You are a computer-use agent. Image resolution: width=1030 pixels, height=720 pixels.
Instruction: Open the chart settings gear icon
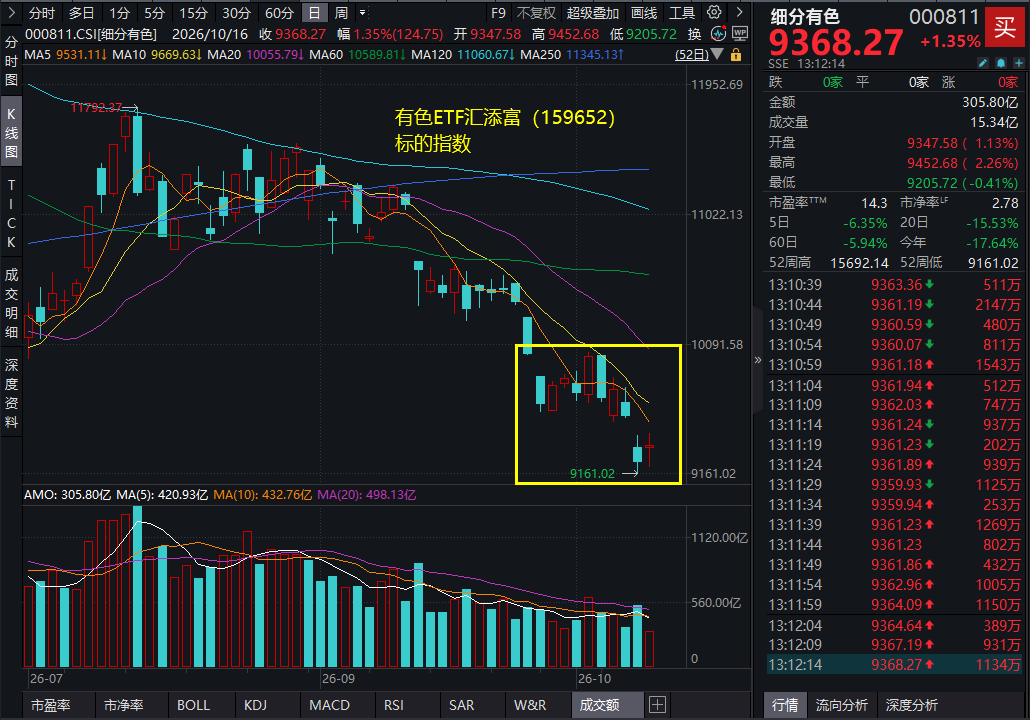coord(714,12)
